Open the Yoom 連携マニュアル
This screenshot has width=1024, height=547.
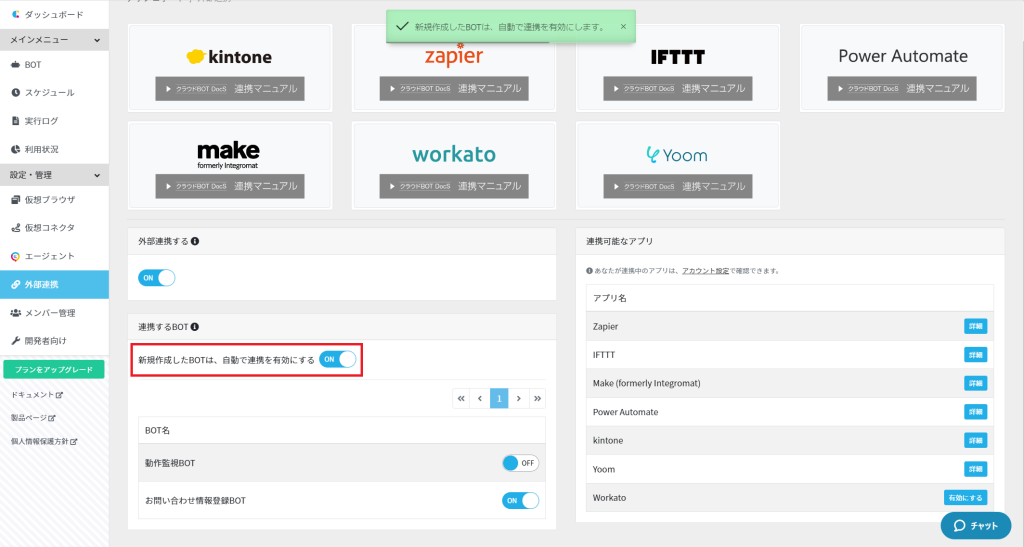678,186
